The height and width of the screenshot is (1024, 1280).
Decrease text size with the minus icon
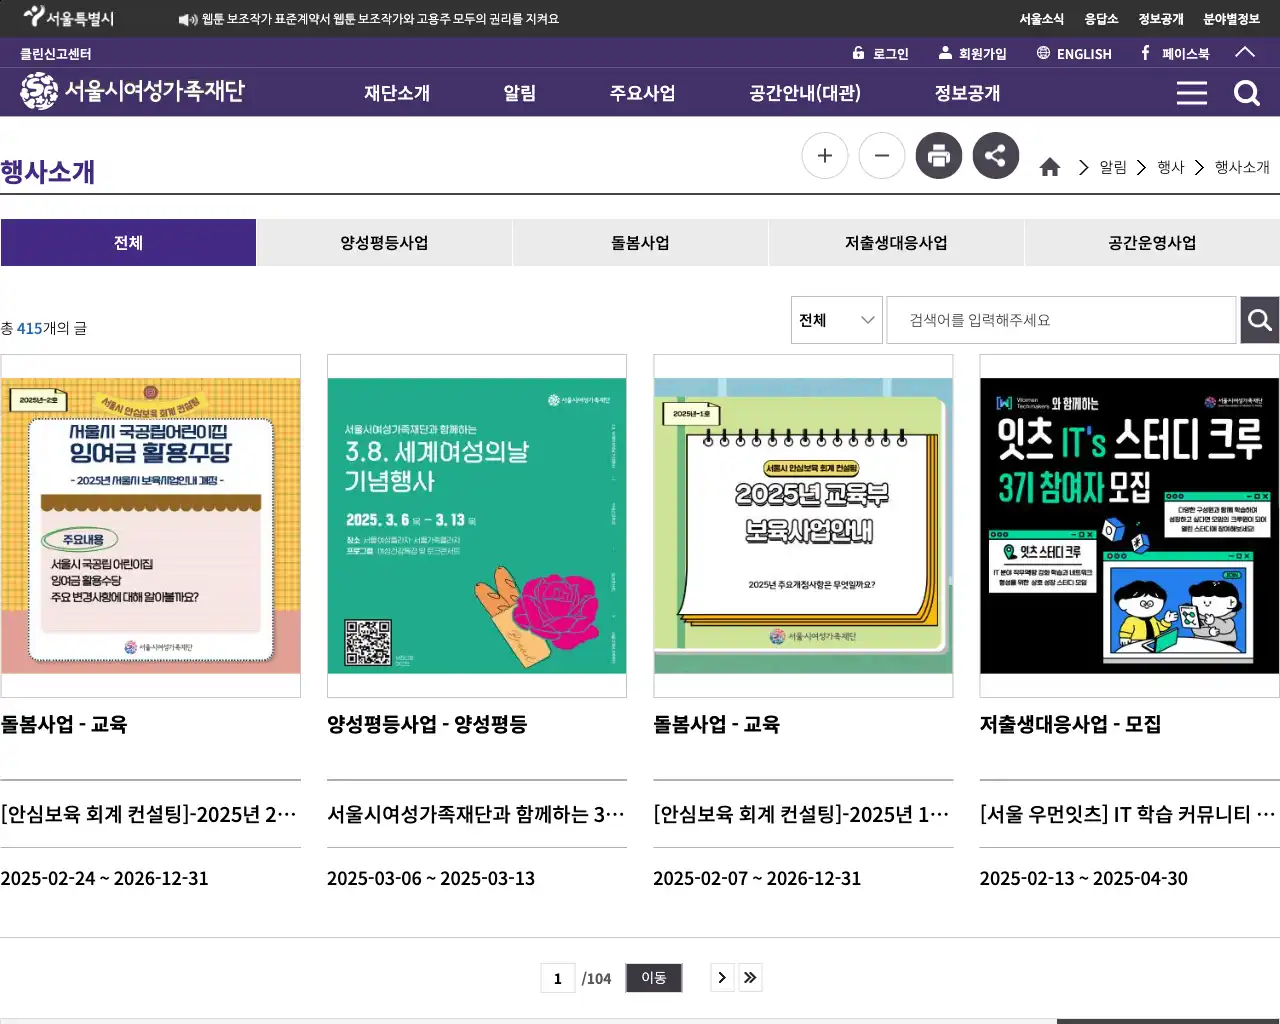point(881,155)
